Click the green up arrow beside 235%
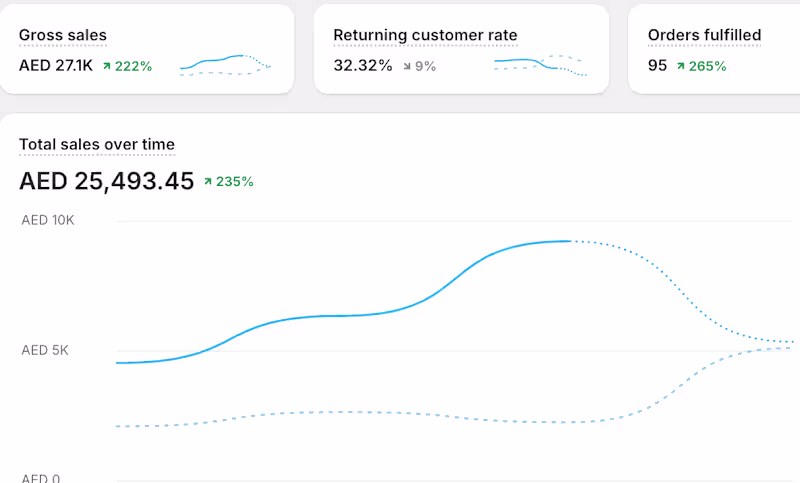Image resolution: width=800 pixels, height=483 pixels. click(208, 182)
